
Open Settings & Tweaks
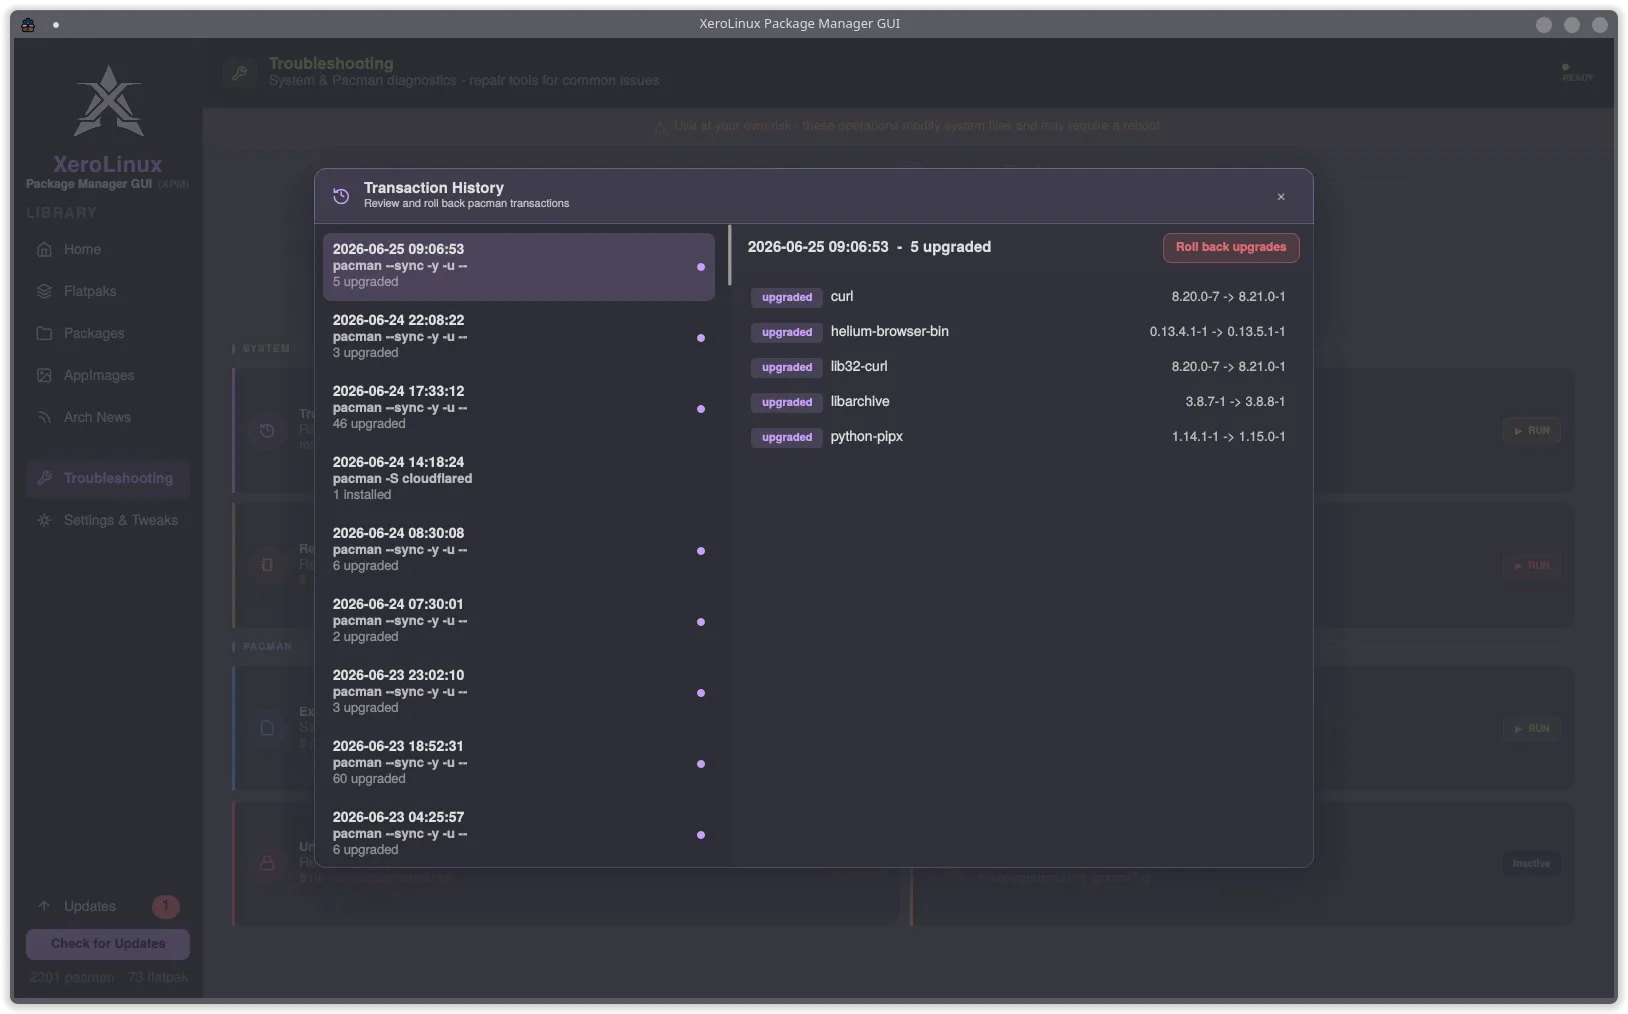pyautogui.click(x=108, y=521)
